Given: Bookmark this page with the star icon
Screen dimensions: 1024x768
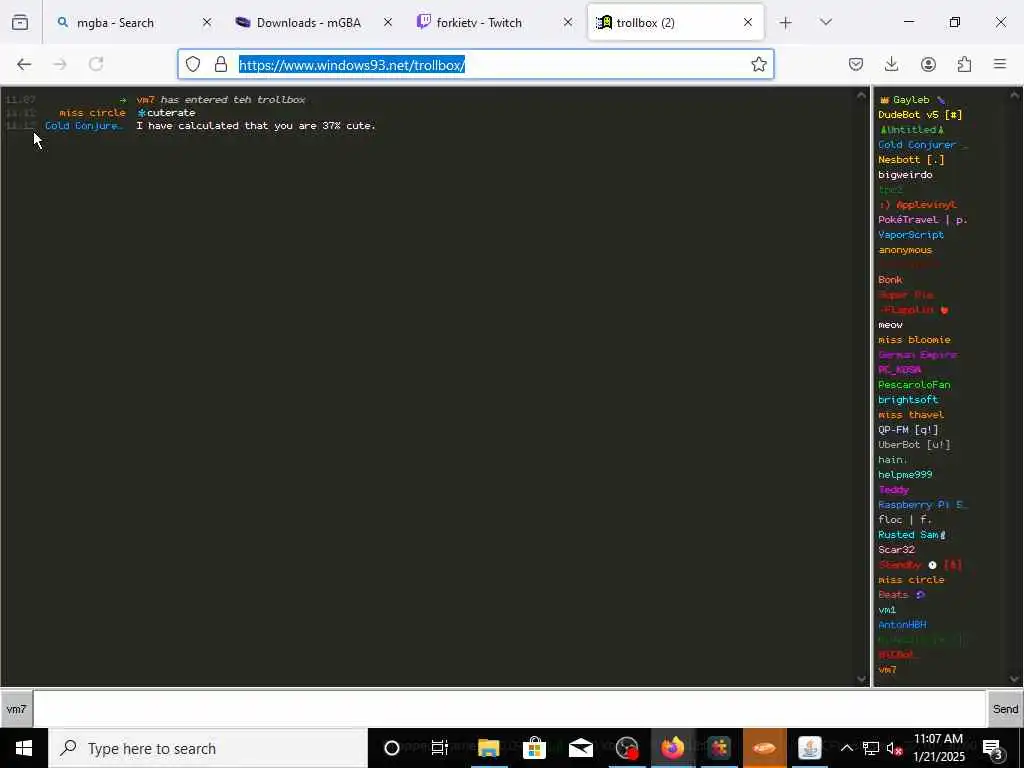Looking at the screenshot, I should (758, 64).
